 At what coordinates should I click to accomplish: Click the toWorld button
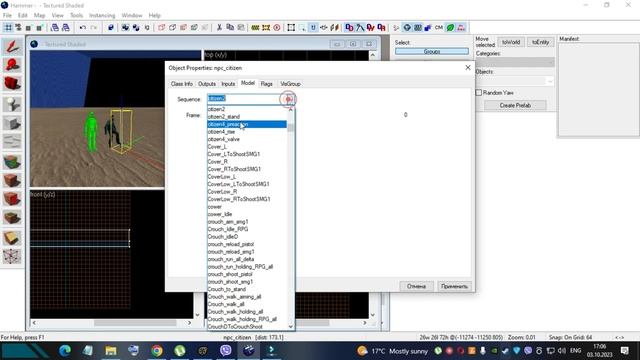[x=511, y=42]
